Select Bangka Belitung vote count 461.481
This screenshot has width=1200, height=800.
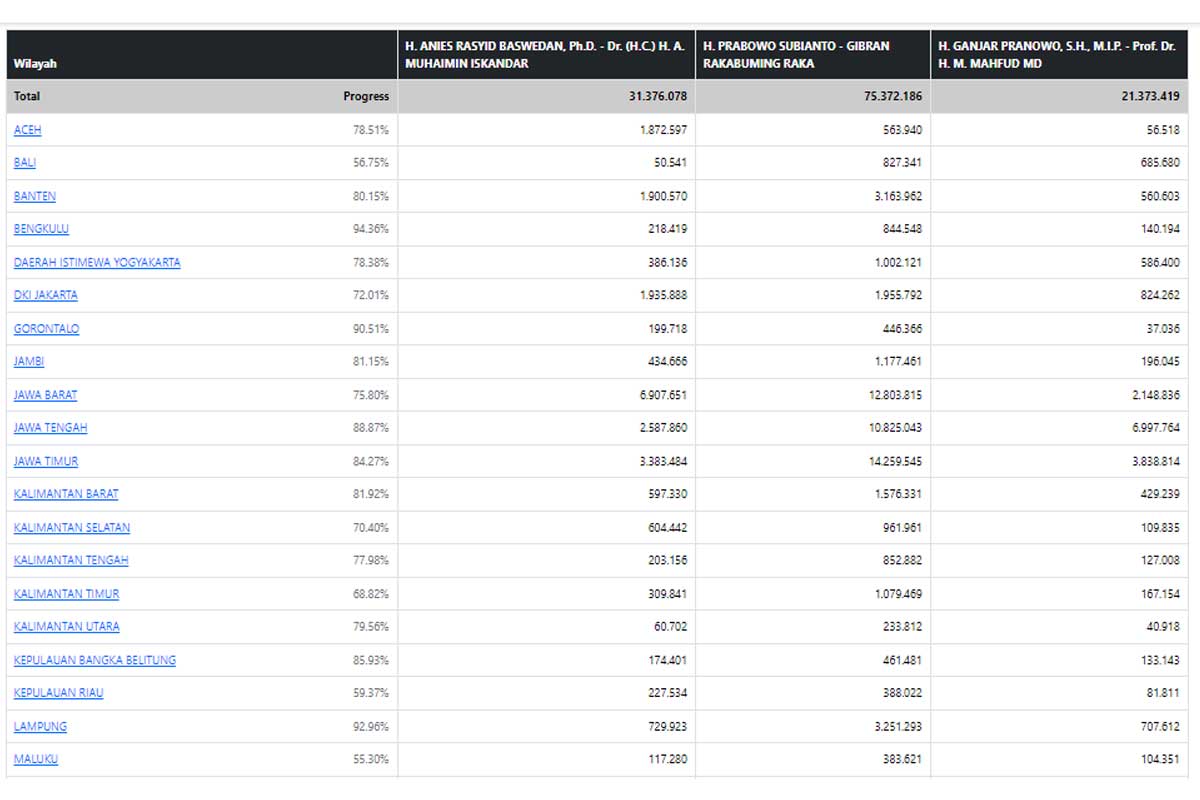point(902,660)
